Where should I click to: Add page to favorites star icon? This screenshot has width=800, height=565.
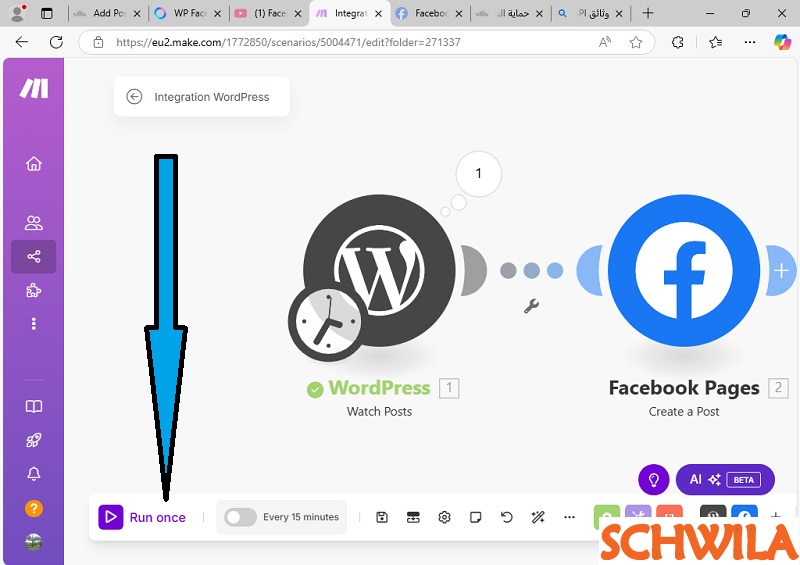click(x=635, y=42)
